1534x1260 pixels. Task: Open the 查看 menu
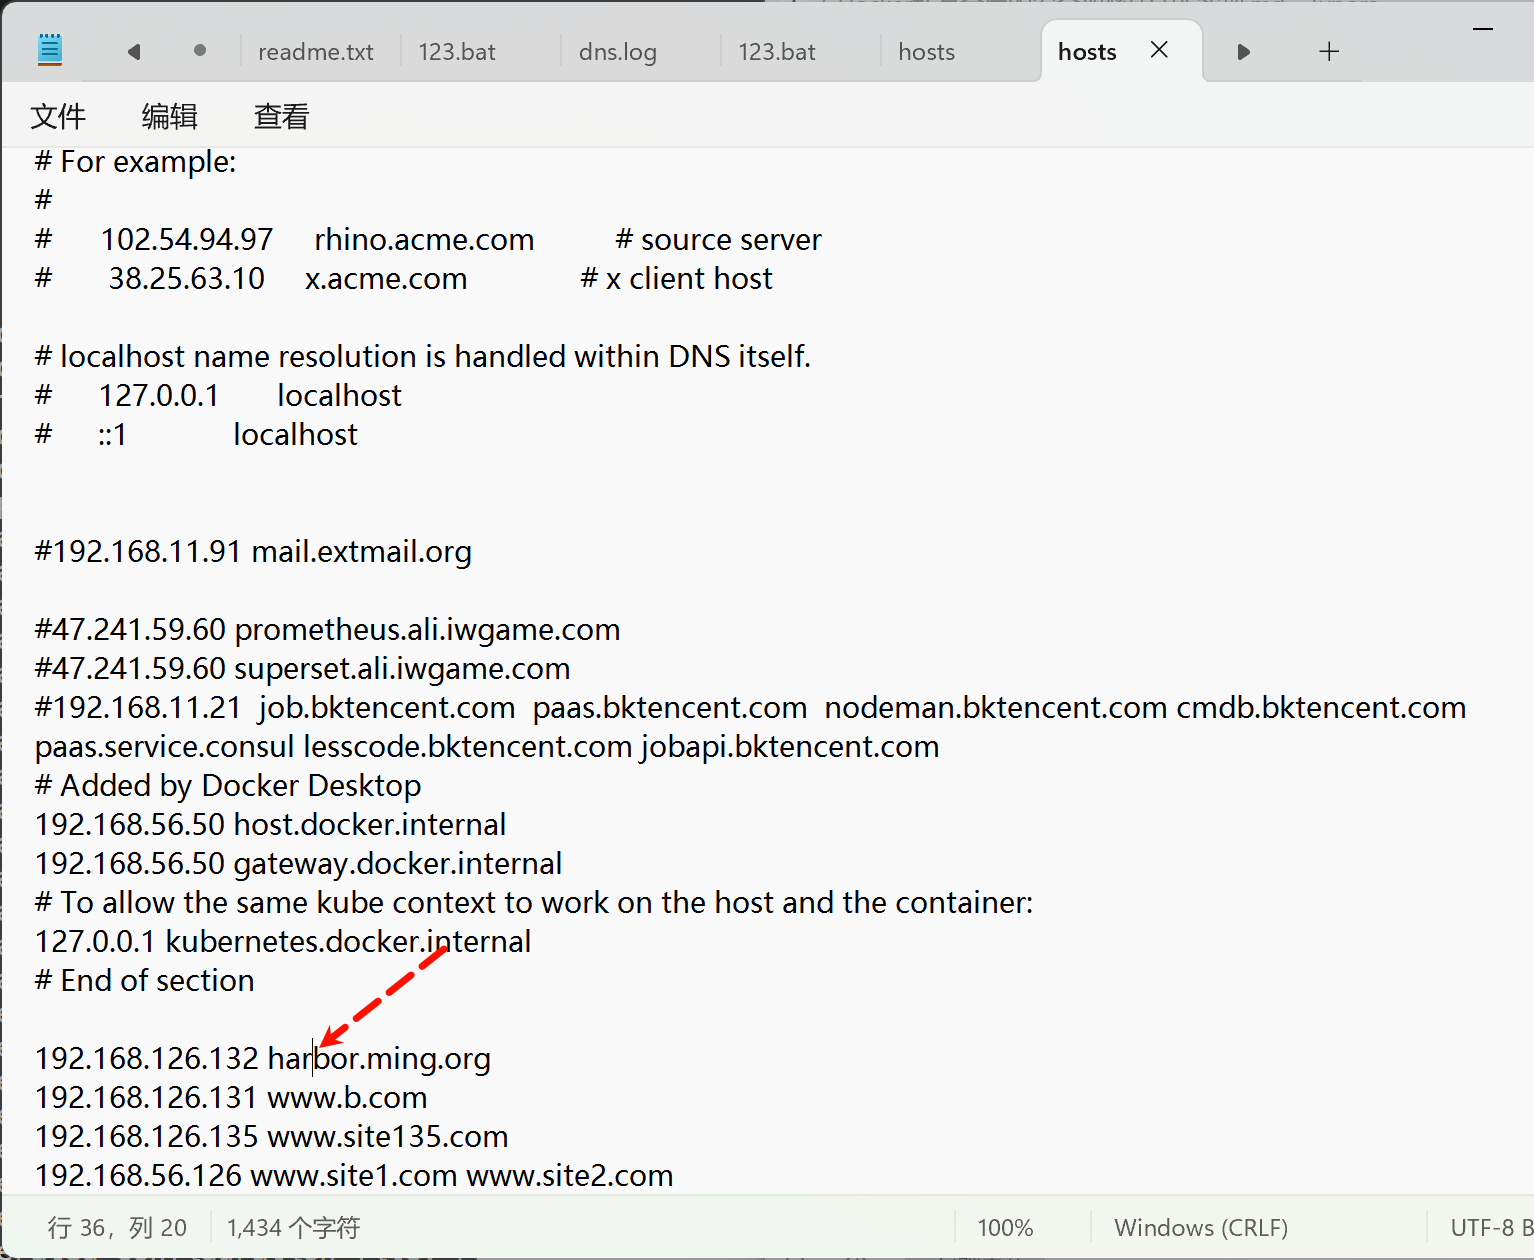pyautogui.click(x=281, y=117)
